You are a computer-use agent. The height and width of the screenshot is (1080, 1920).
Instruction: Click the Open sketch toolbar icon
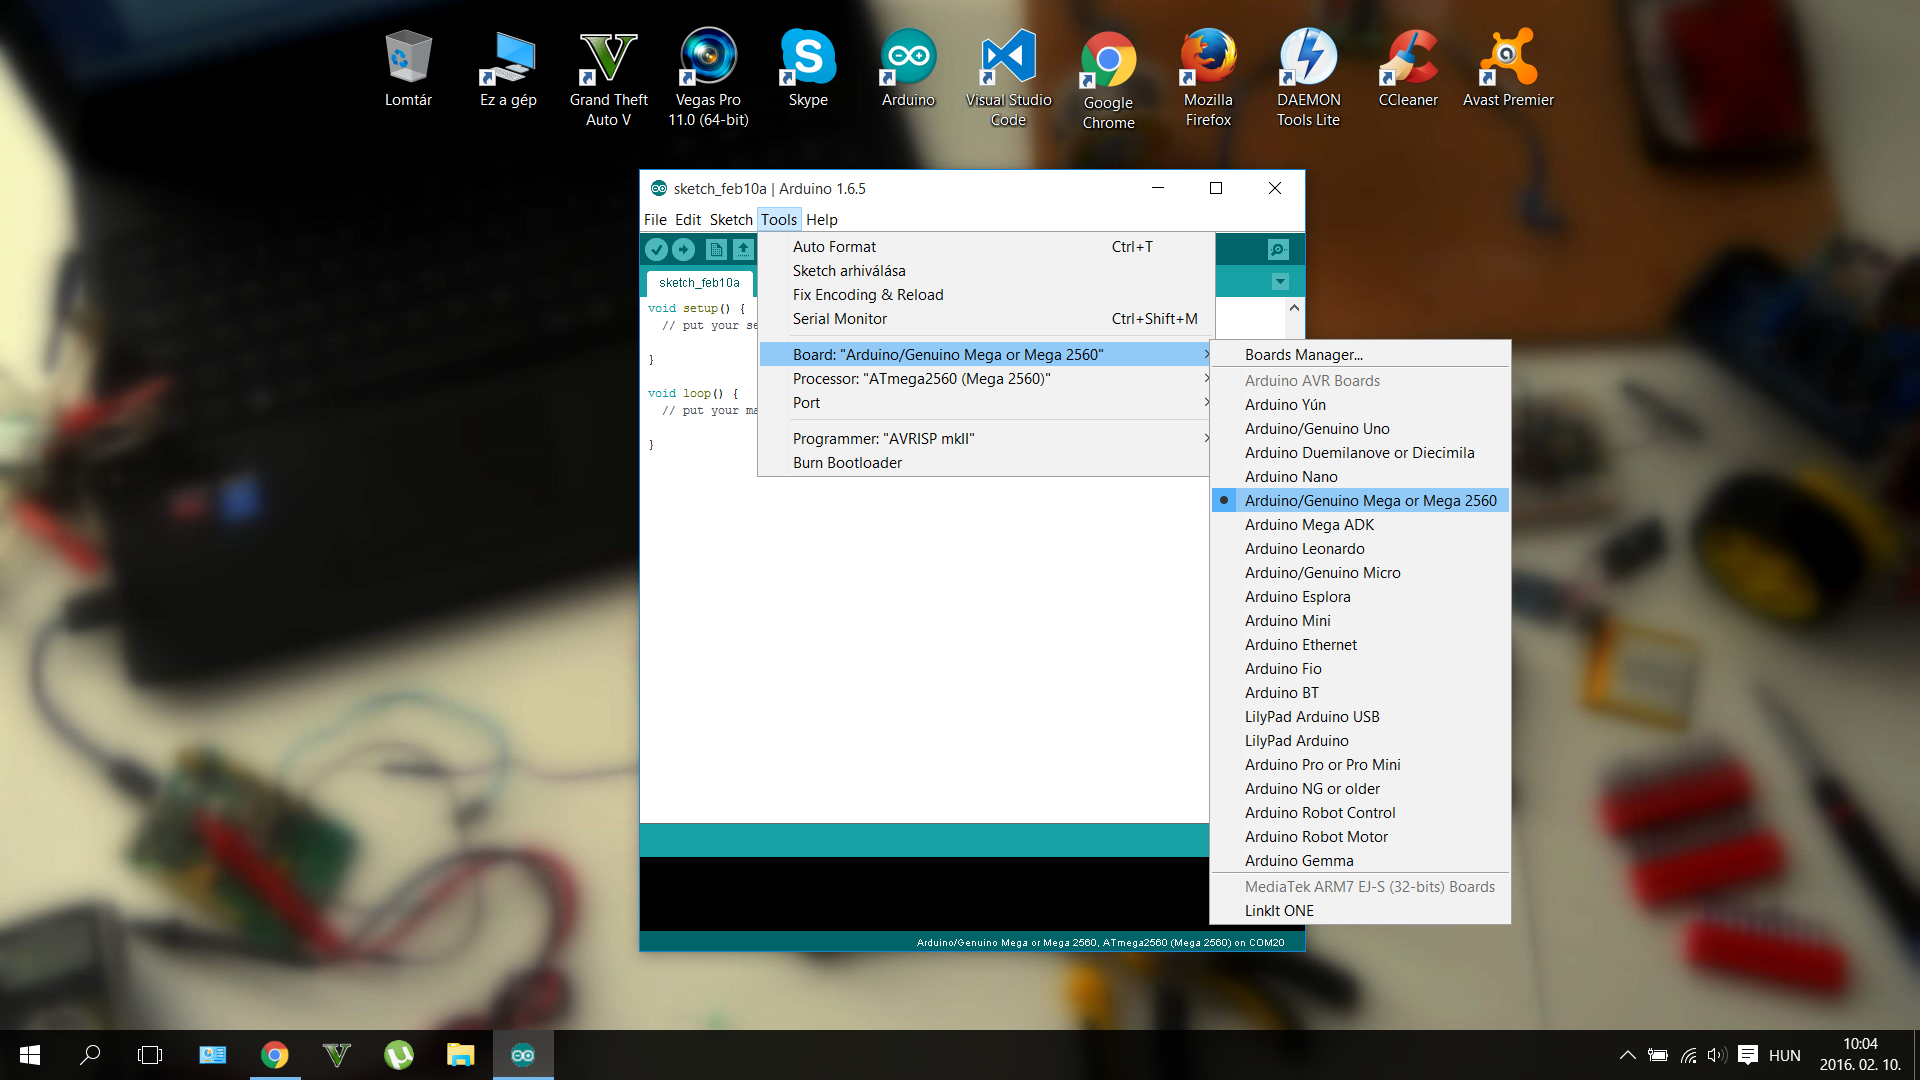click(x=743, y=249)
